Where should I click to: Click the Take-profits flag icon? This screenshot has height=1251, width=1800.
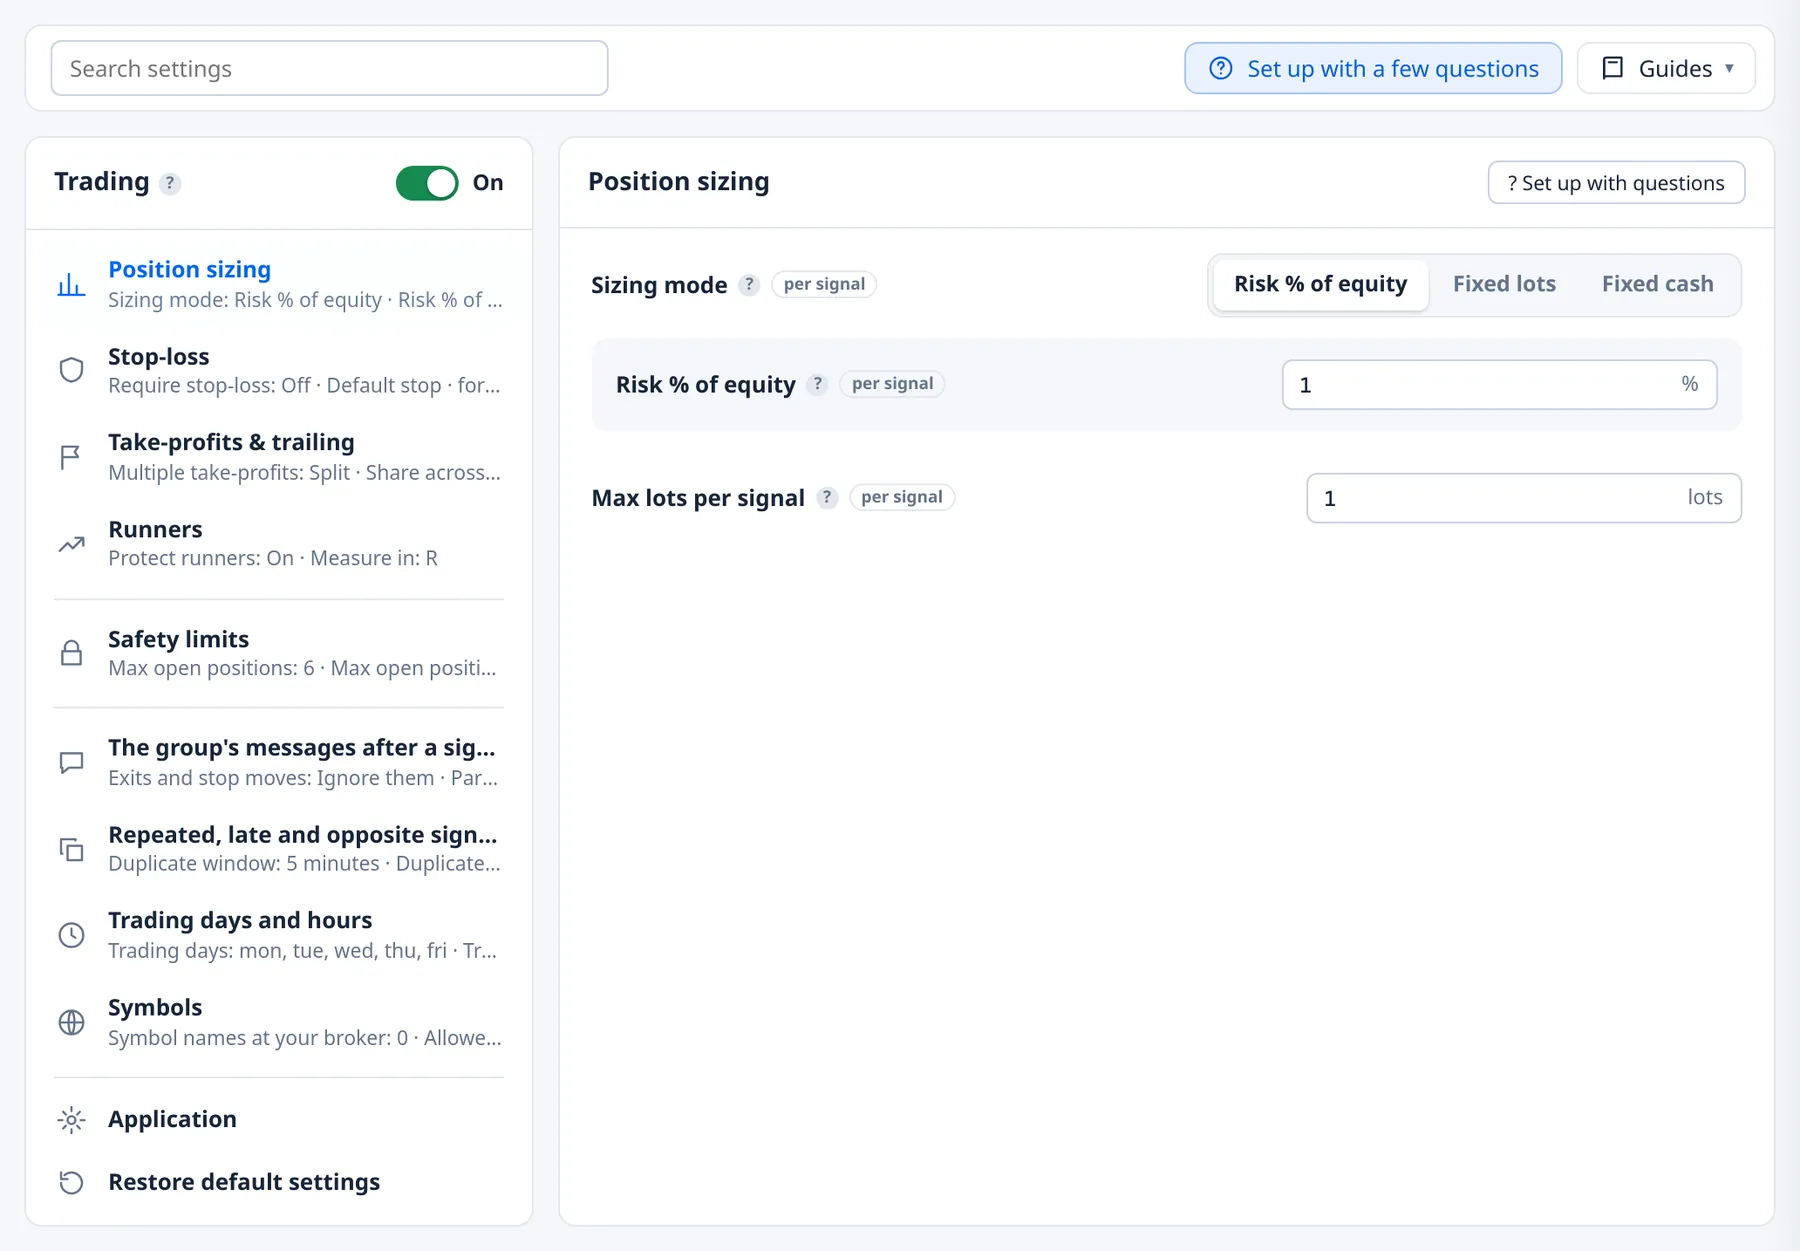(70, 457)
